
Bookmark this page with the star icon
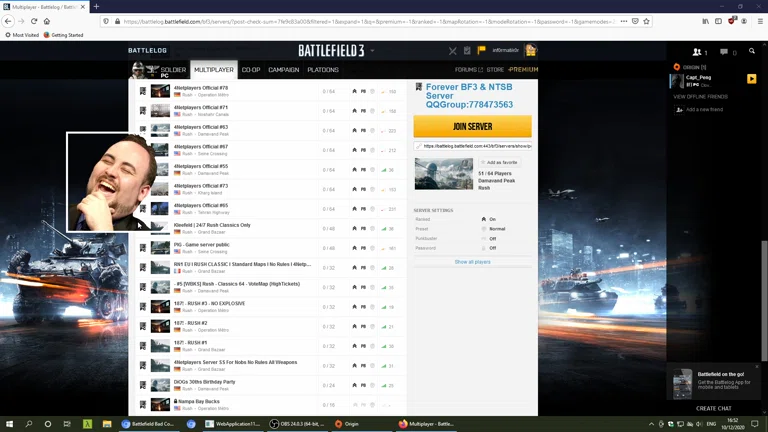tap(647, 21)
